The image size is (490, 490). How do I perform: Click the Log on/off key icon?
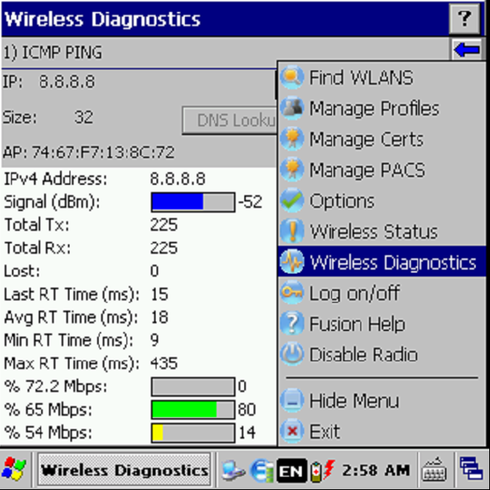tap(292, 293)
